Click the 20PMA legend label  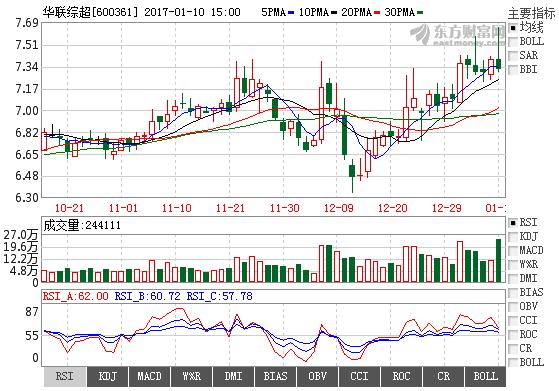pos(357,12)
